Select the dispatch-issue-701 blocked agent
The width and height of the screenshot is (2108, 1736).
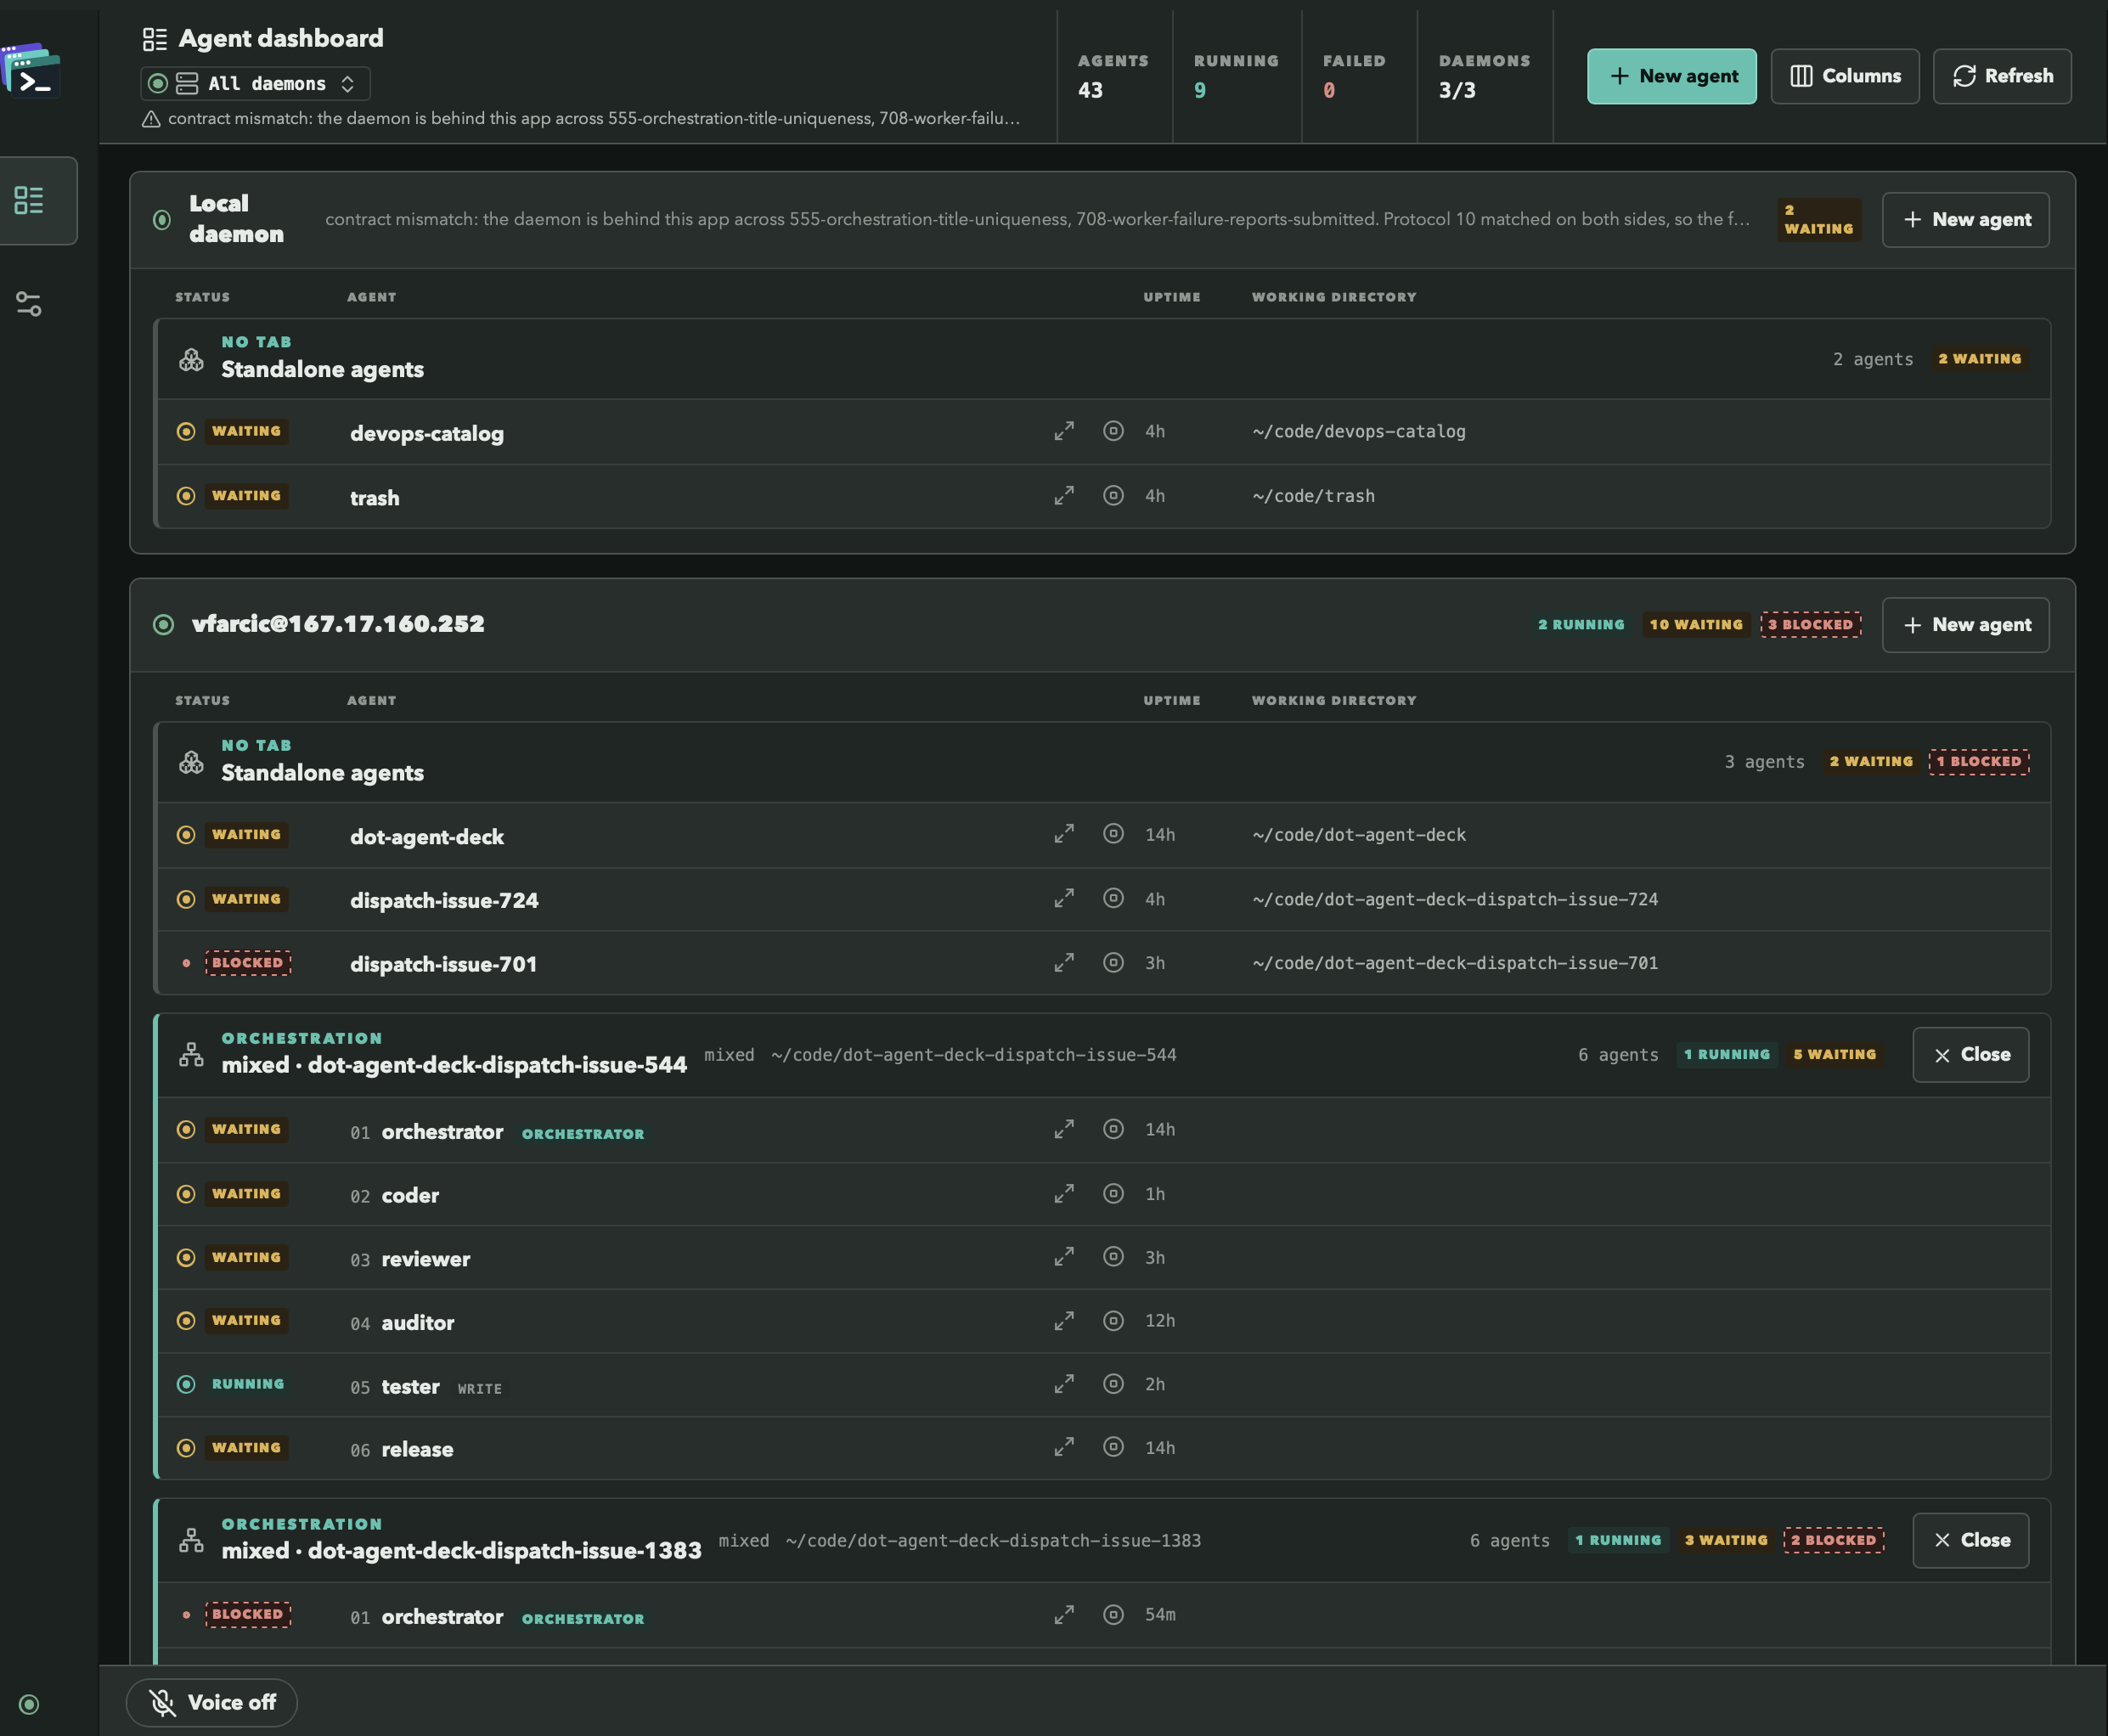click(1104, 963)
